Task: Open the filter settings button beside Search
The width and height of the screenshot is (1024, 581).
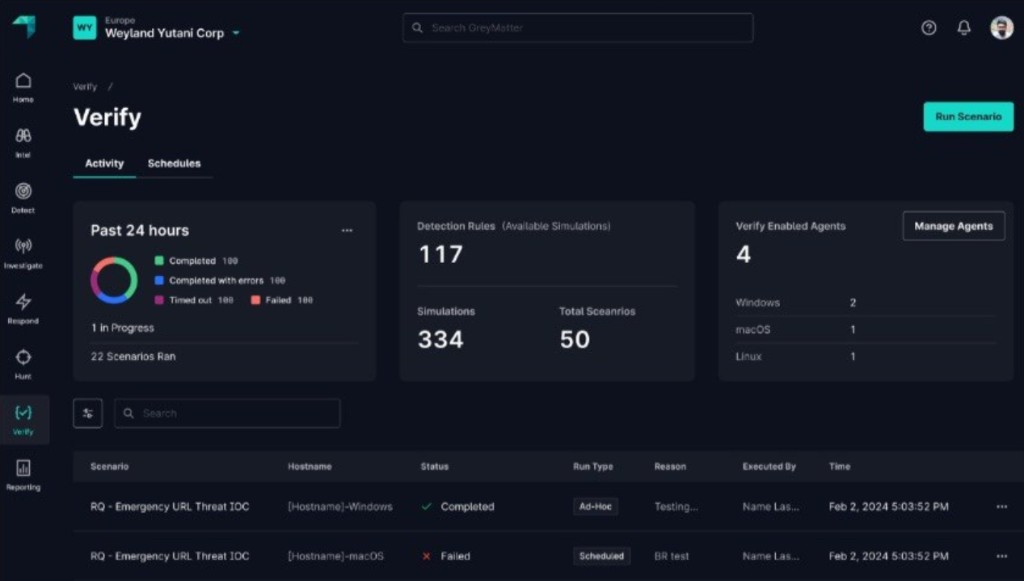Action: (x=88, y=413)
